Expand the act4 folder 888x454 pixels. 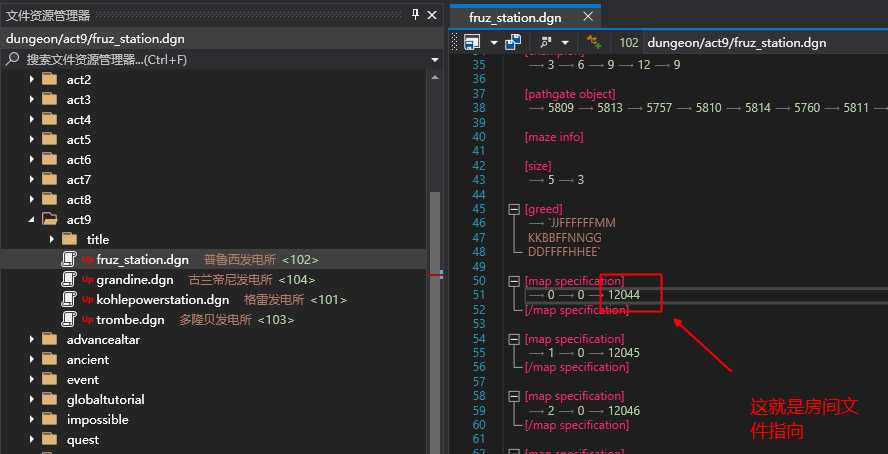[x=31, y=119]
